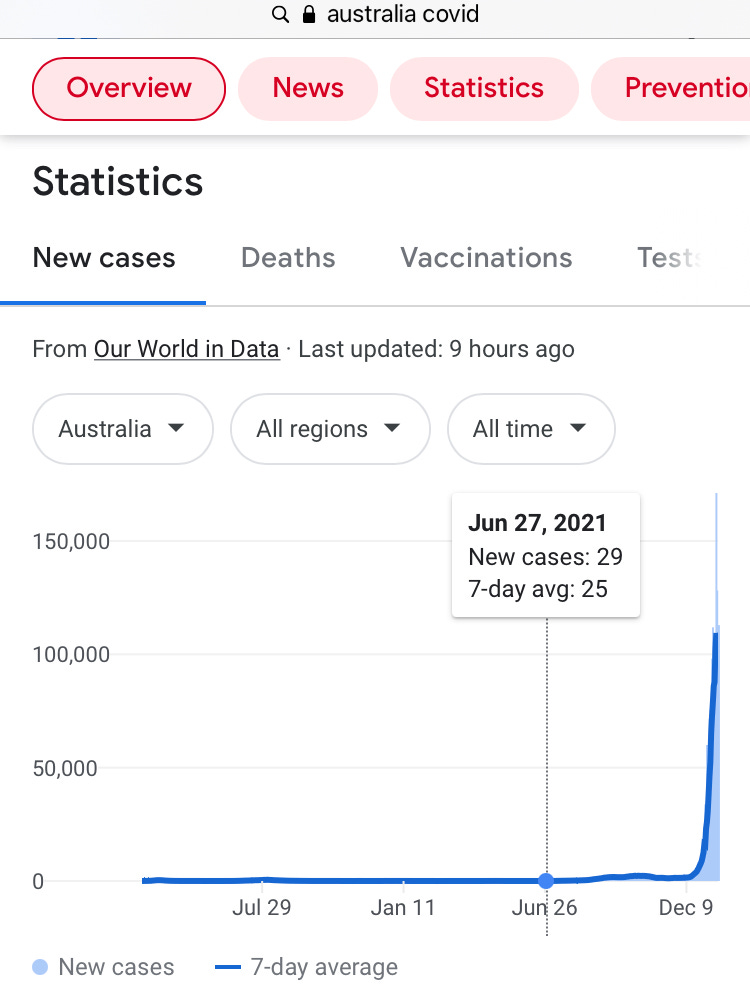Click the blue data point on the chart line
This screenshot has width=750, height=1001.
tap(546, 881)
